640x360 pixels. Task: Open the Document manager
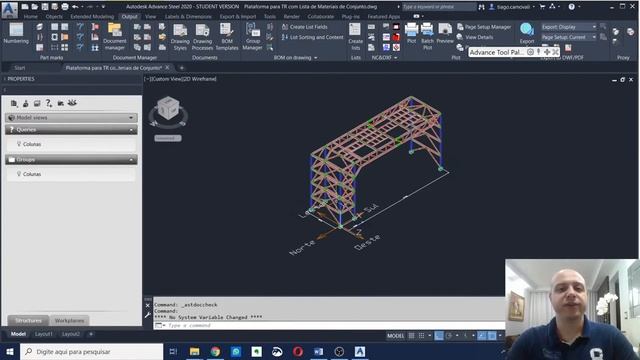115,36
